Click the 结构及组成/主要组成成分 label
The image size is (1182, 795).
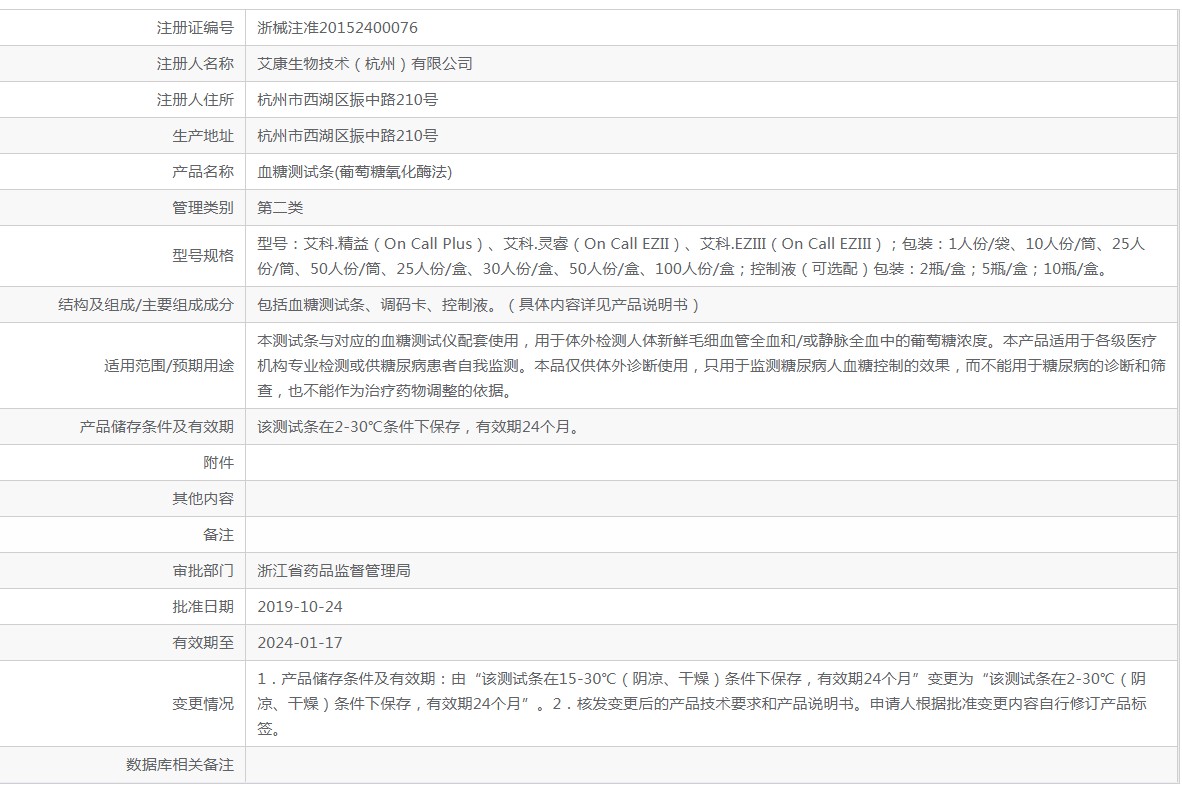(x=146, y=304)
